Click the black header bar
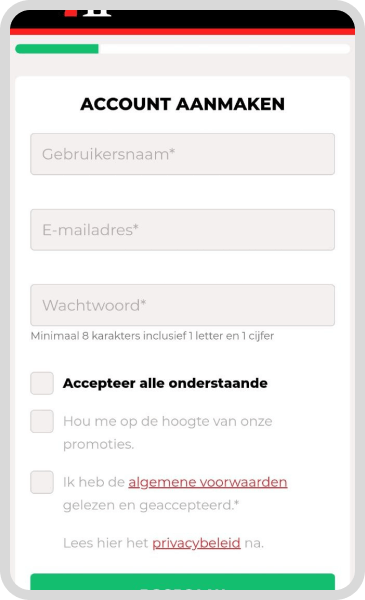 click(182, 19)
